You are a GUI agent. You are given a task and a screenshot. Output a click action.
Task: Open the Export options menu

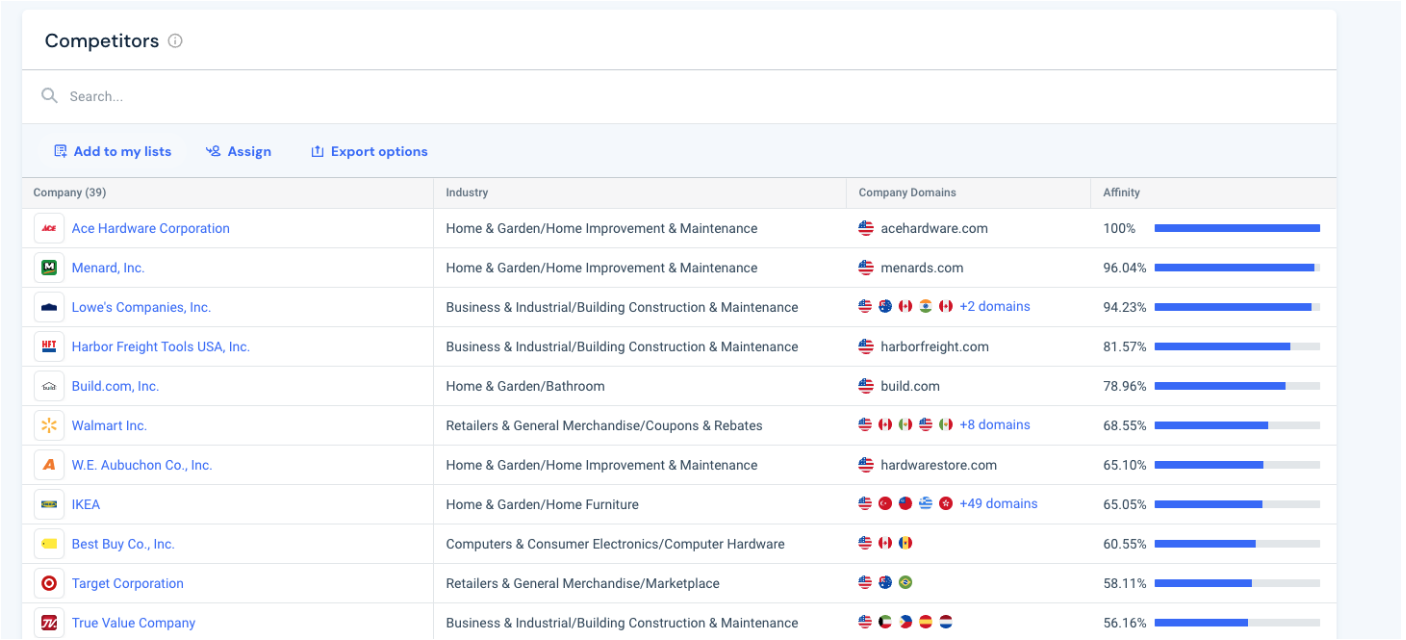pos(370,152)
